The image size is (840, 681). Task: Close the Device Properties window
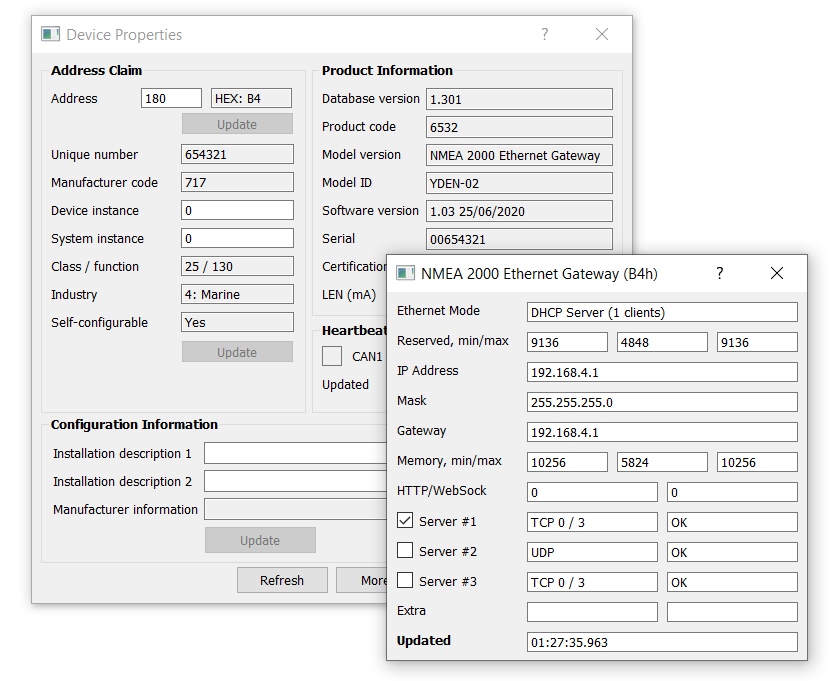point(602,34)
